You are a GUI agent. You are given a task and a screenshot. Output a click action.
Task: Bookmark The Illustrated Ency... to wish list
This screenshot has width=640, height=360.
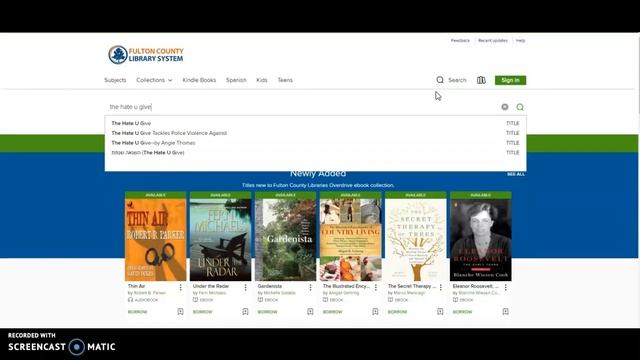375,311
